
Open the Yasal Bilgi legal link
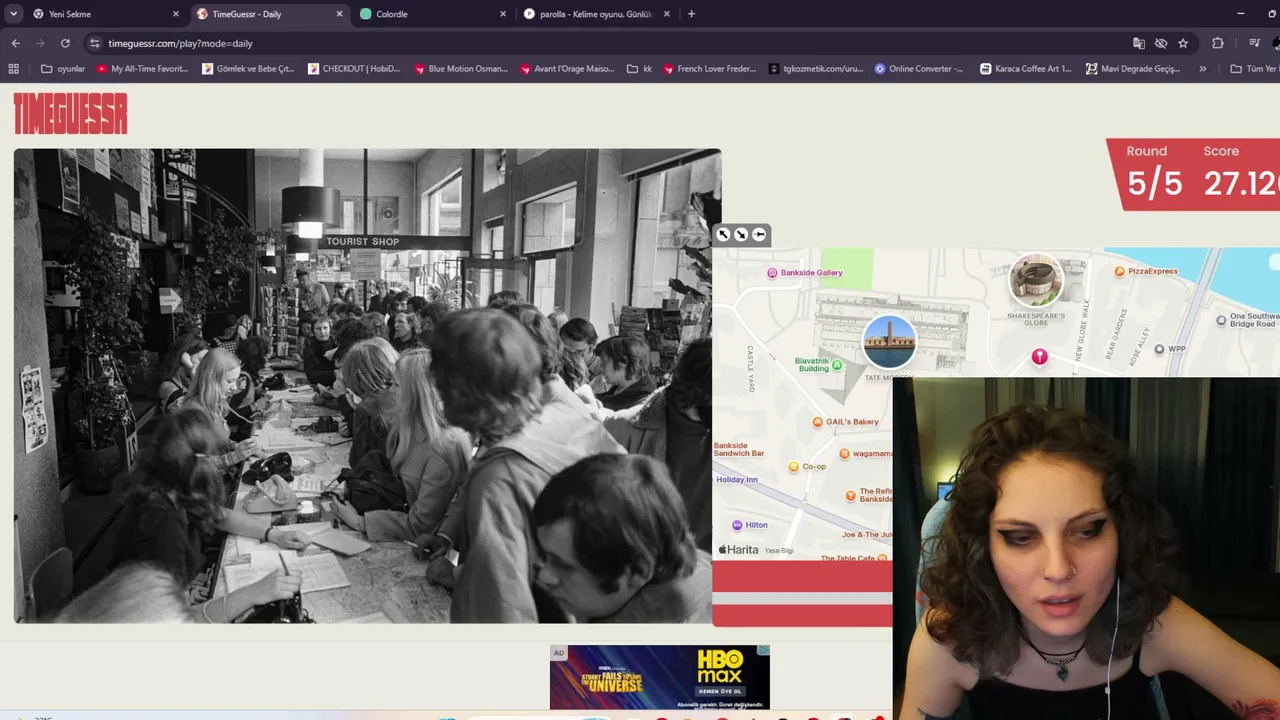[779, 551]
